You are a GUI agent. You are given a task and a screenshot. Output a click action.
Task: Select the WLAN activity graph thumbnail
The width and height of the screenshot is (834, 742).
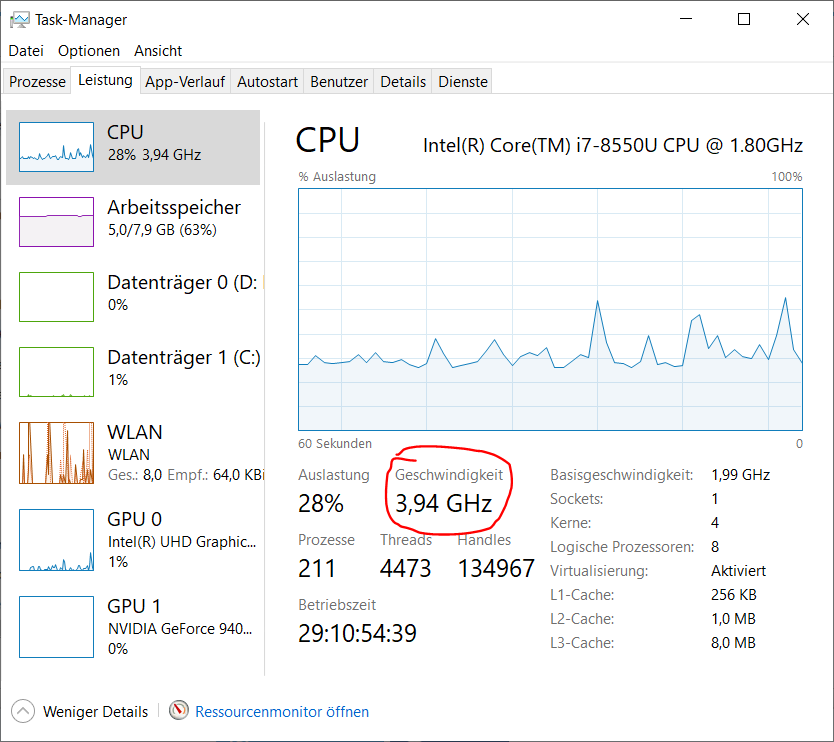56,453
